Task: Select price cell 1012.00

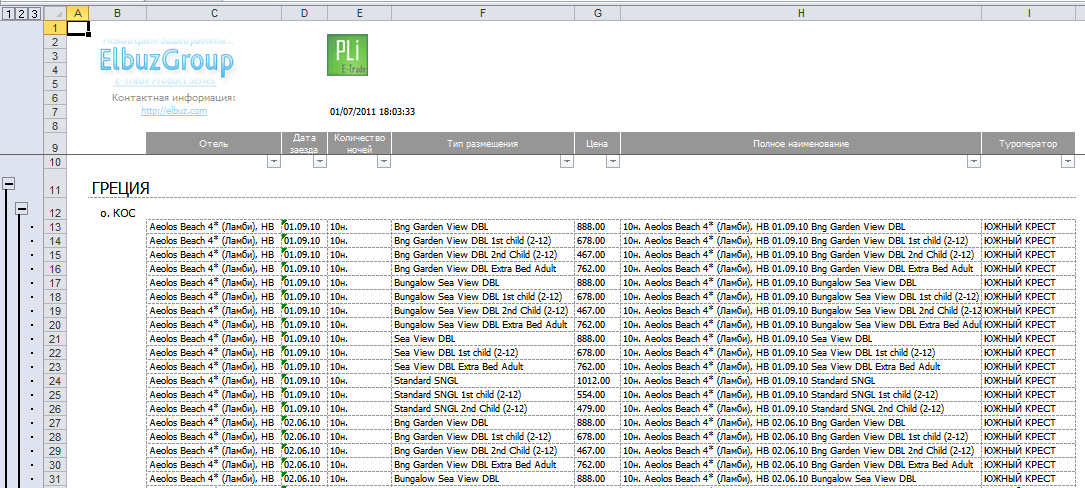Action: (x=598, y=381)
